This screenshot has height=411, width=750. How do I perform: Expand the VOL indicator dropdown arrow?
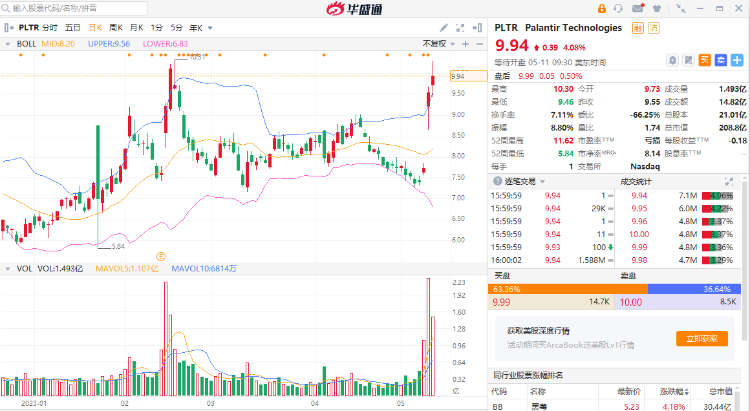(x=8, y=269)
